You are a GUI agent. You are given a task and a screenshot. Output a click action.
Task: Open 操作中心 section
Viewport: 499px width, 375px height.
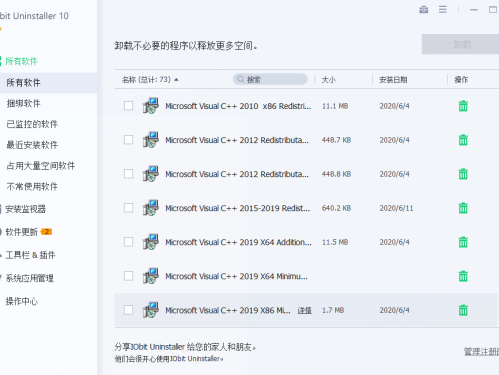[x=21, y=301]
